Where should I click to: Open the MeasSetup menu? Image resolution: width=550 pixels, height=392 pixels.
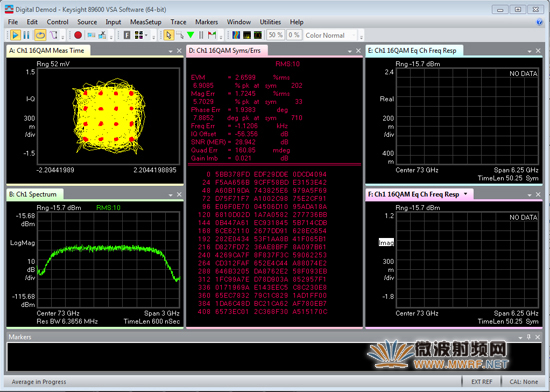[146, 22]
